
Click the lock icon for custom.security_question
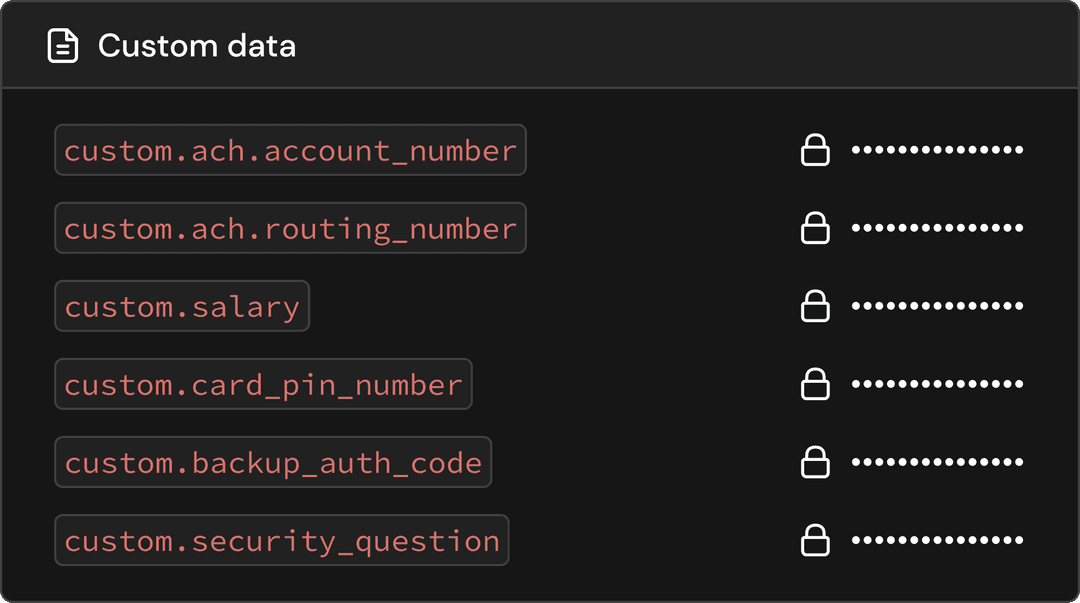[x=815, y=540]
